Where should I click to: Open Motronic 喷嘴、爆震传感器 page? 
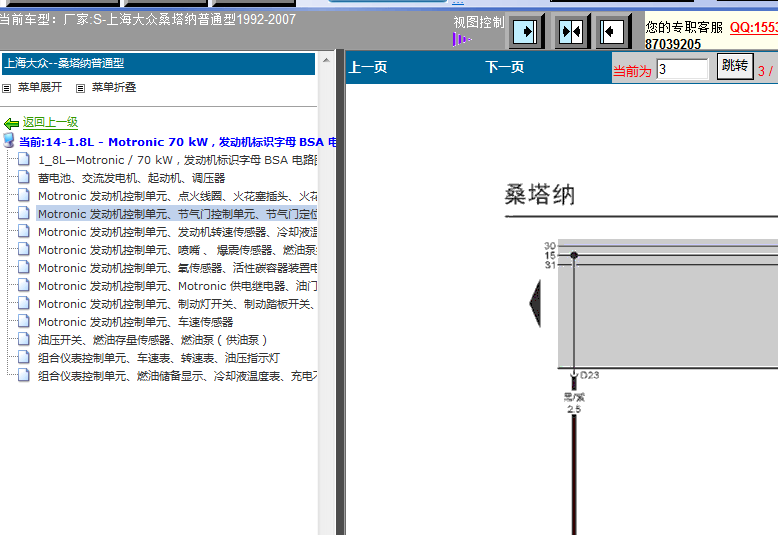click(177, 250)
